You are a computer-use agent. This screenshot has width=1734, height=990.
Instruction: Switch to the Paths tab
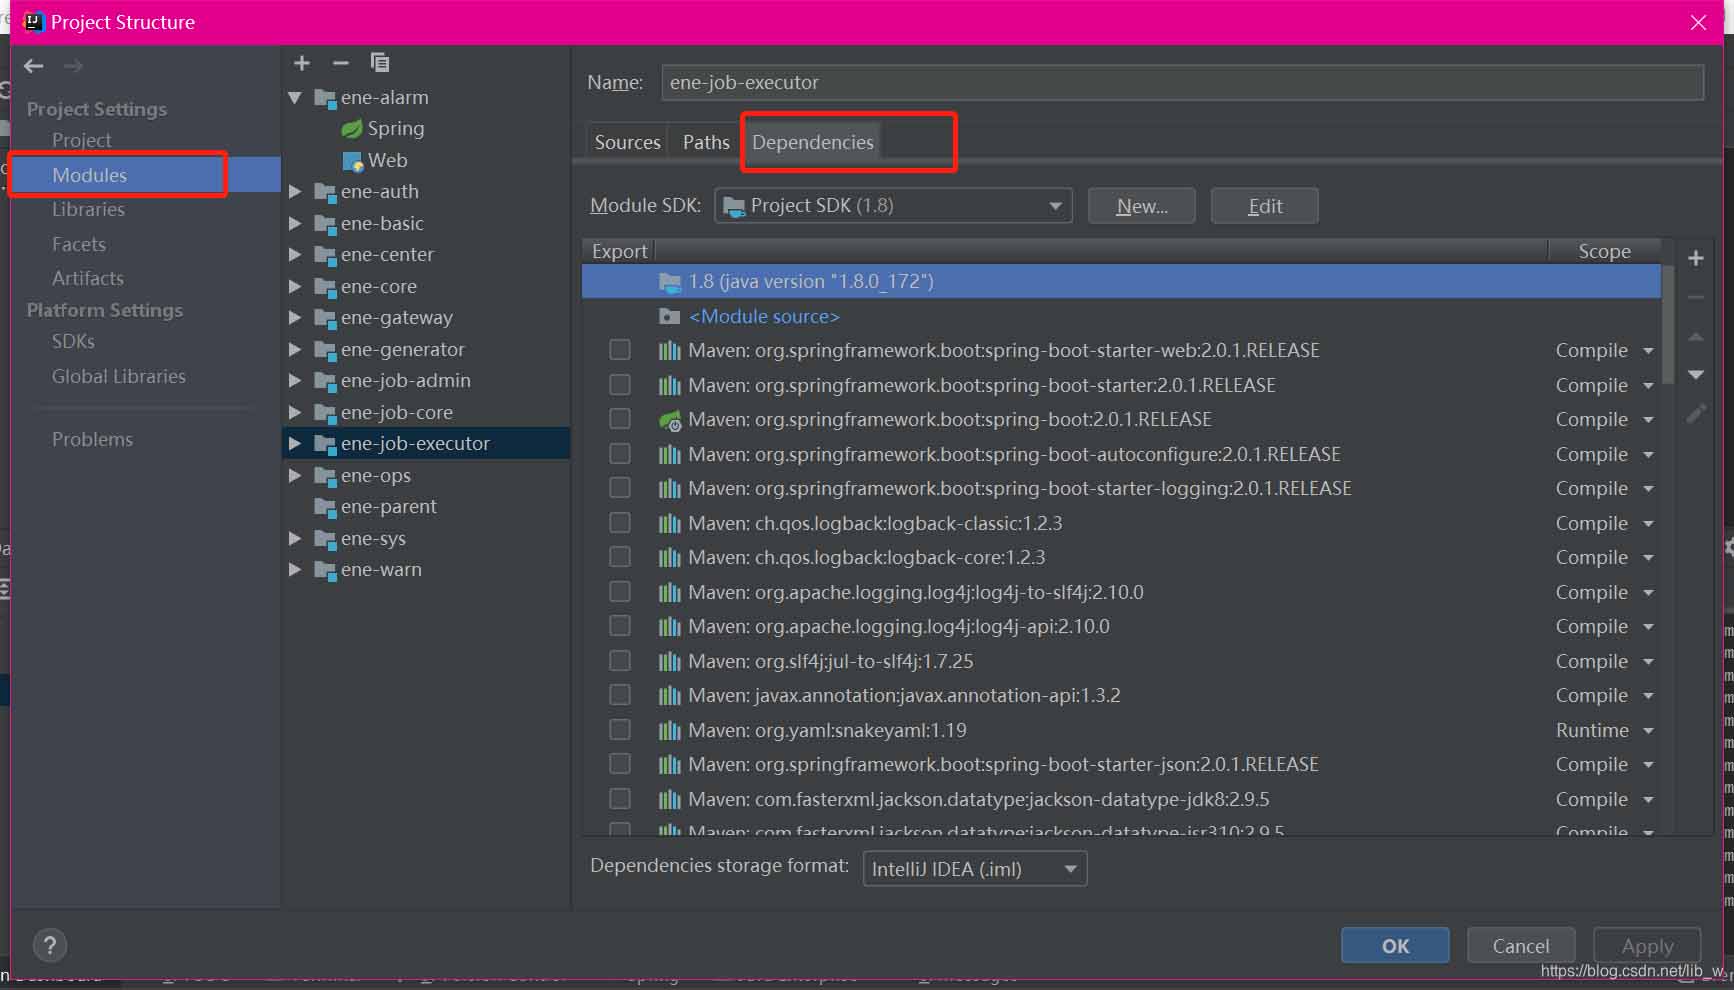[x=706, y=142]
